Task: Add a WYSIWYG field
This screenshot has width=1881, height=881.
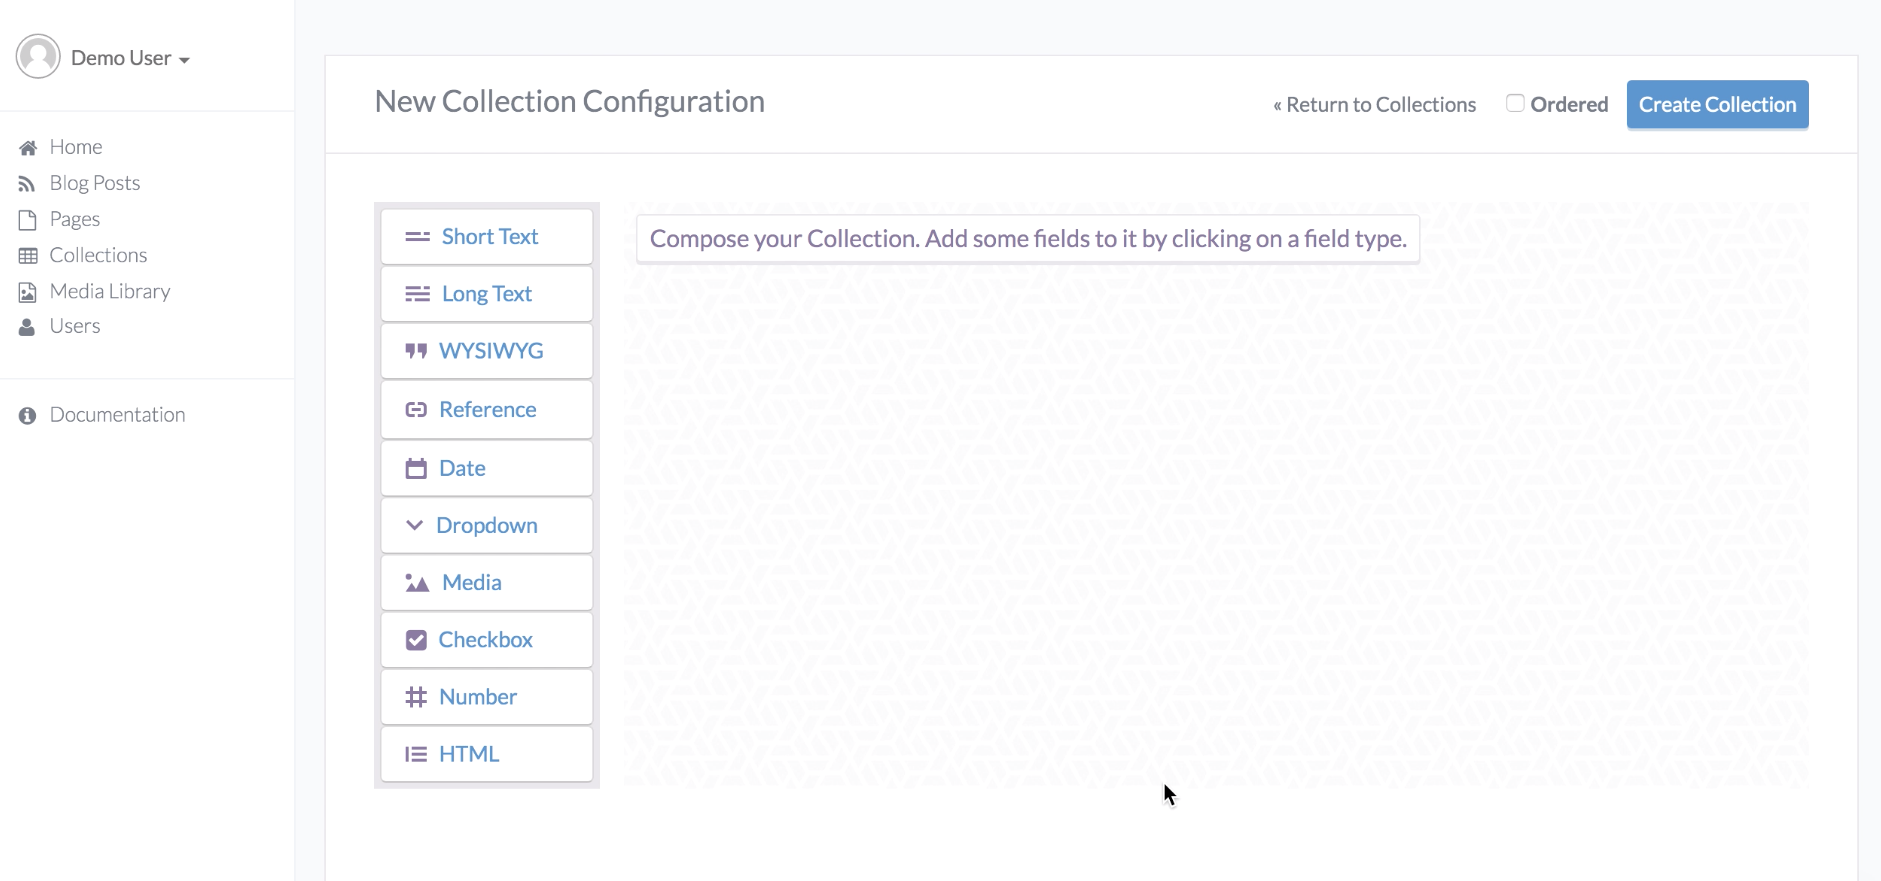Action: [487, 351]
